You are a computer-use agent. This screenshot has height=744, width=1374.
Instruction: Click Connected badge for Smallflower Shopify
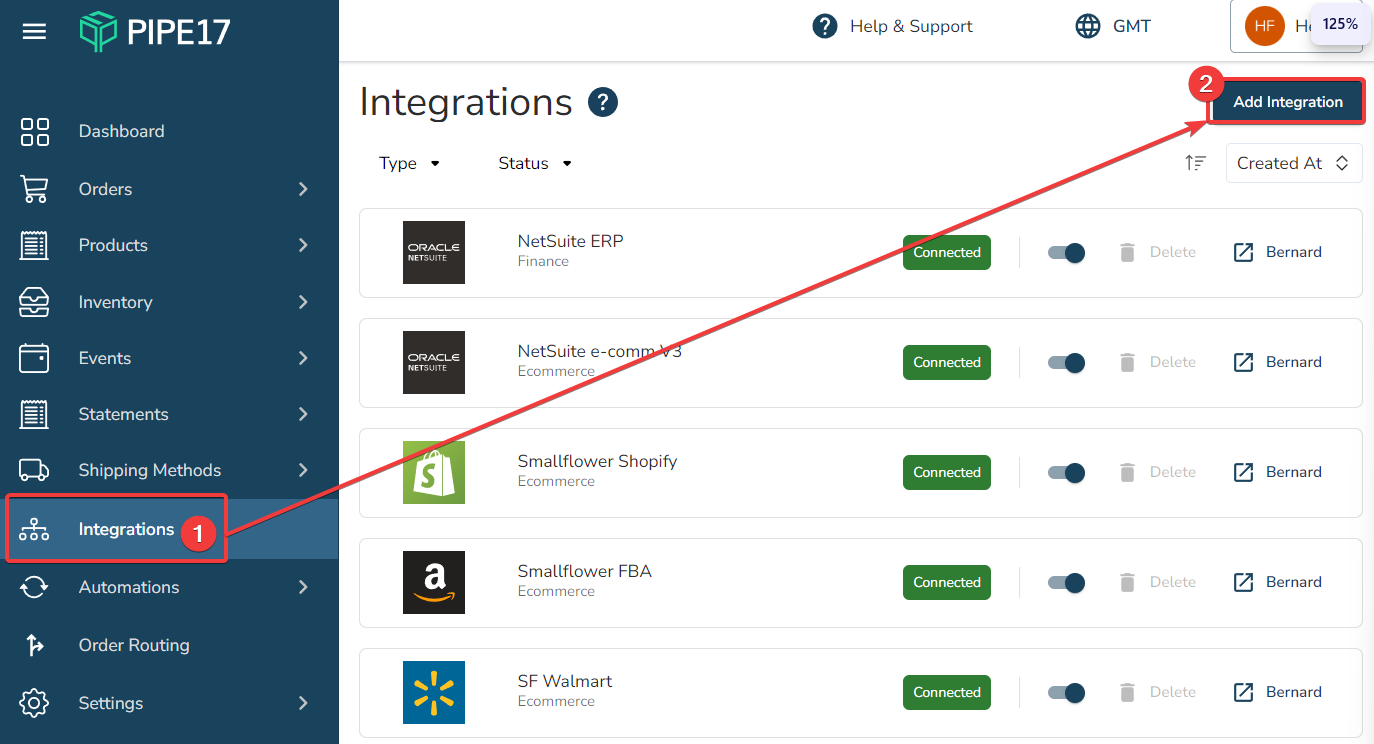(x=947, y=472)
